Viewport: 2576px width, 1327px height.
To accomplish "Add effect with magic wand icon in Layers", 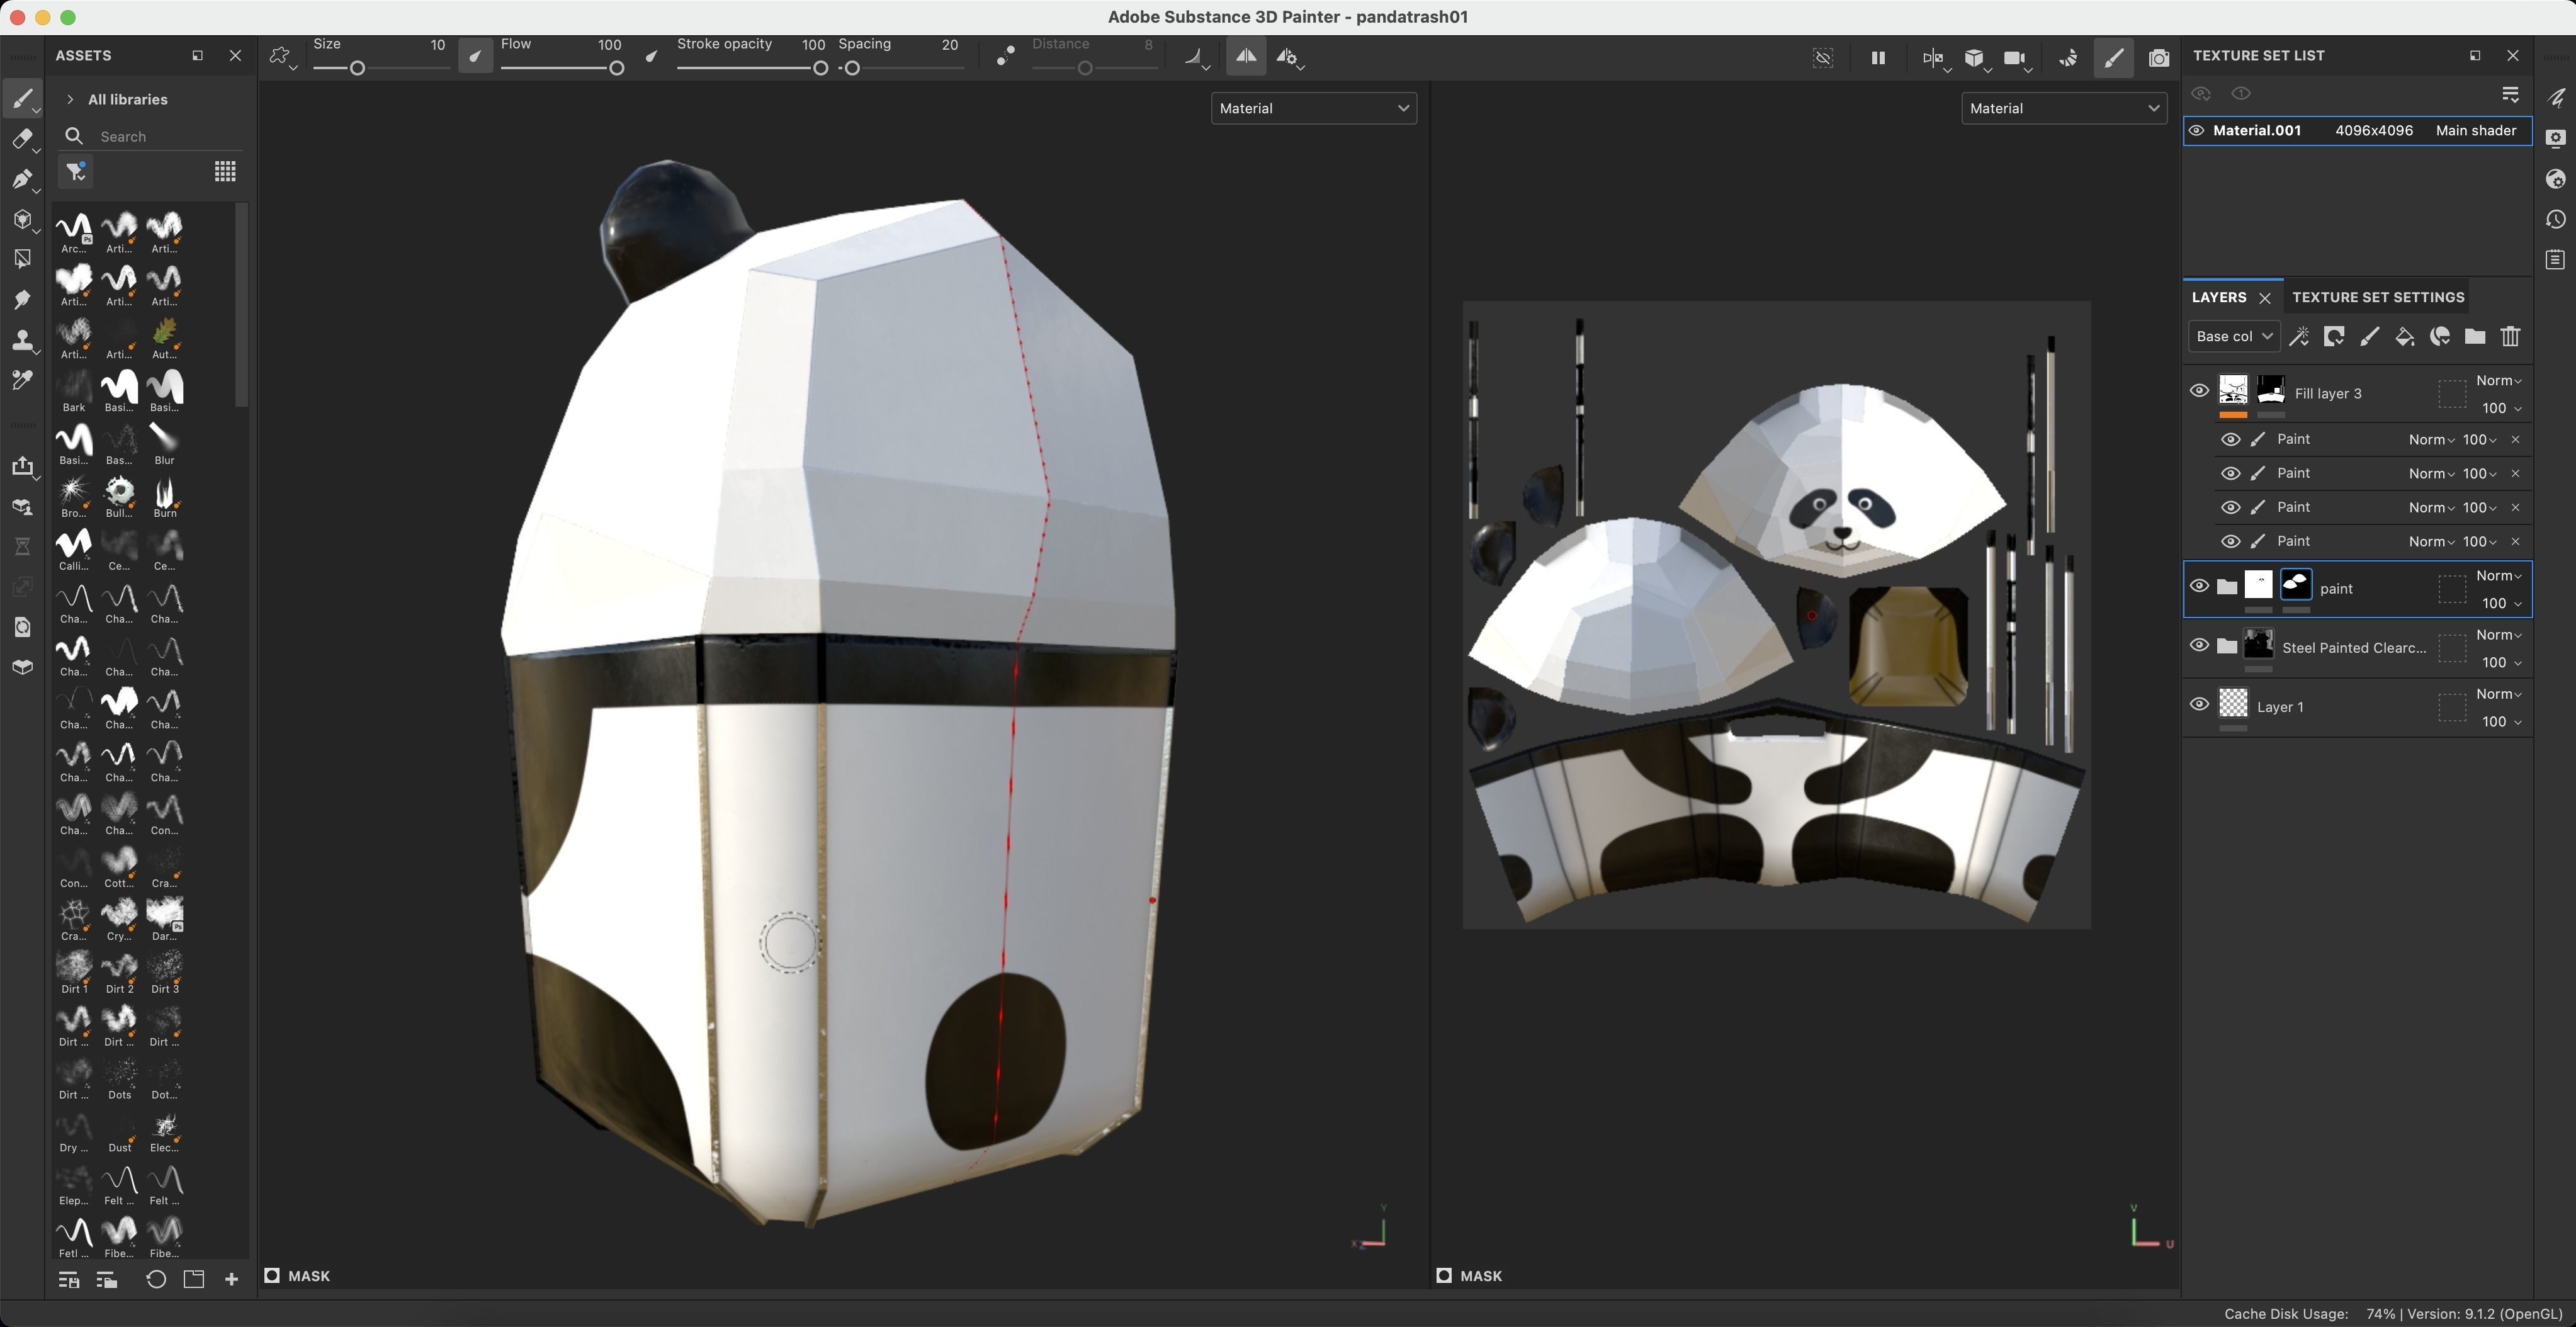I will click(2299, 336).
